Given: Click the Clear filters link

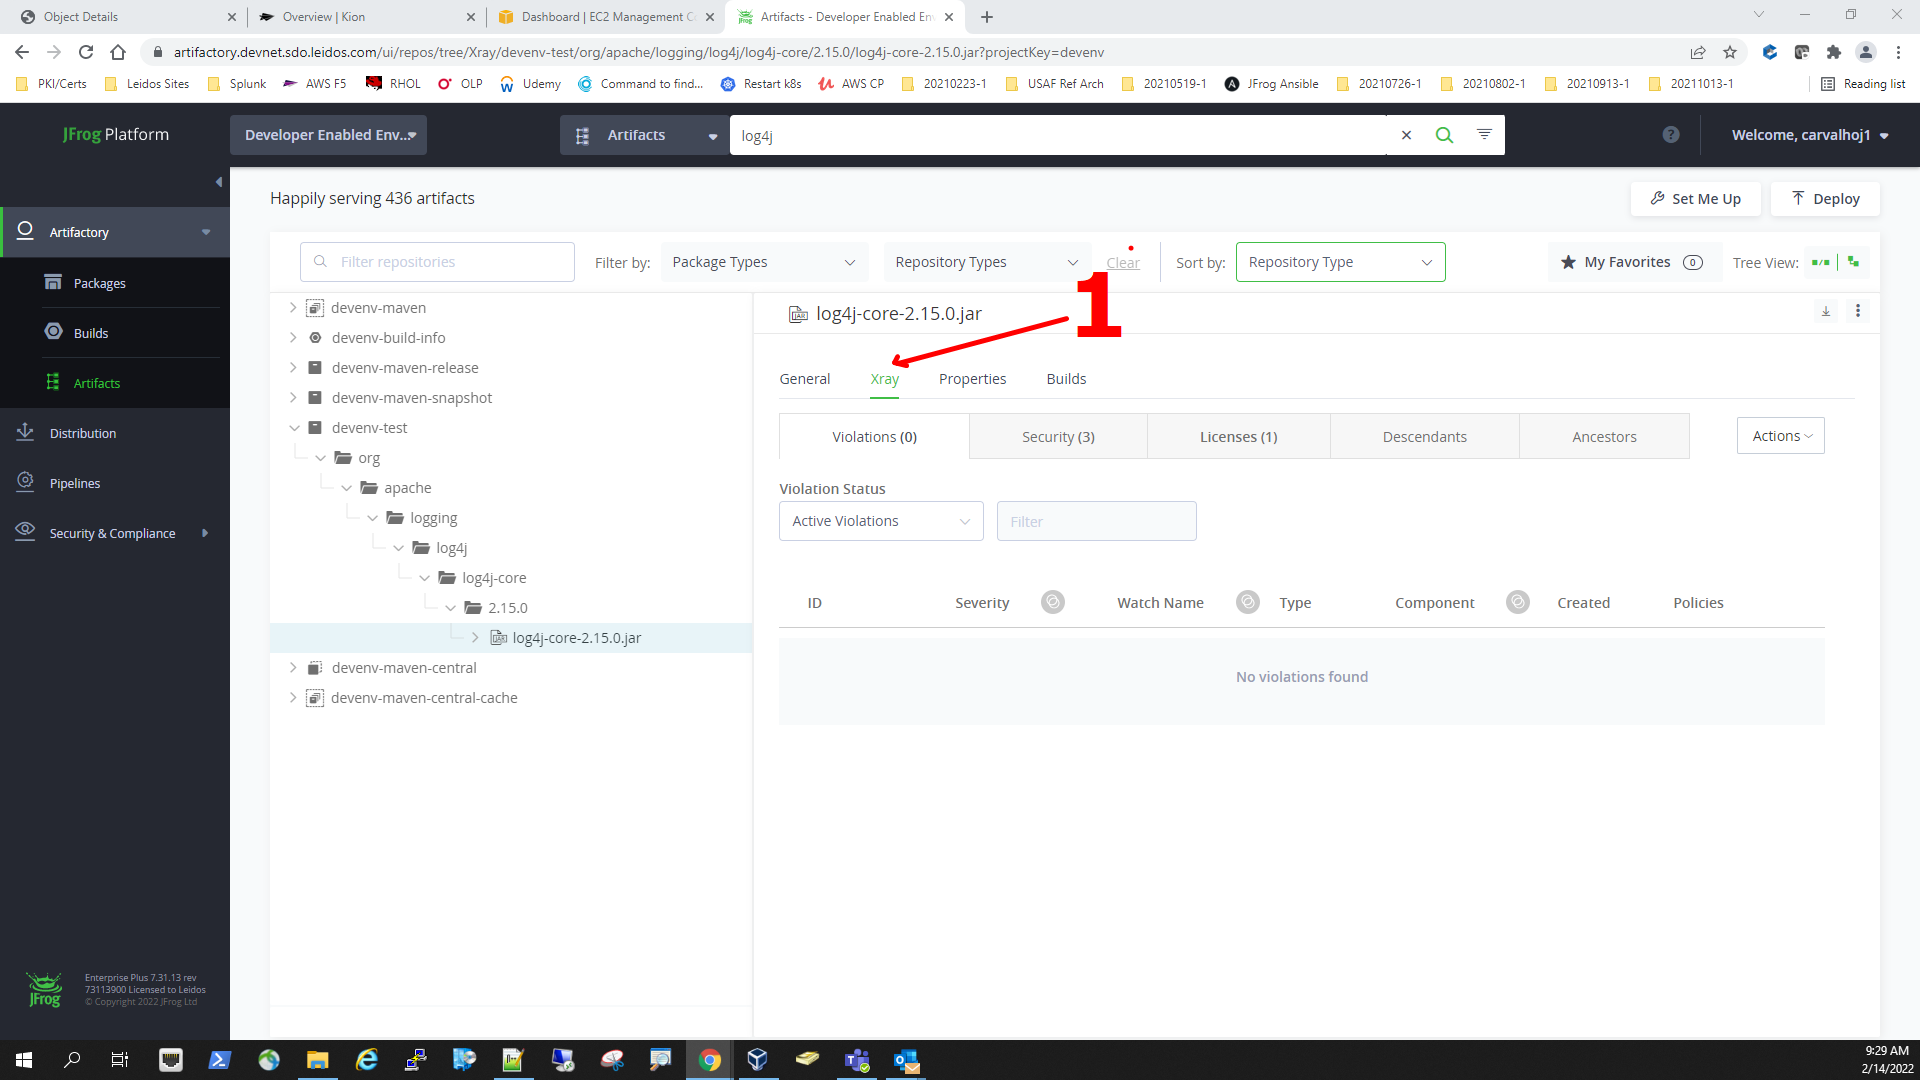Looking at the screenshot, I should [x=1122, y=263].
